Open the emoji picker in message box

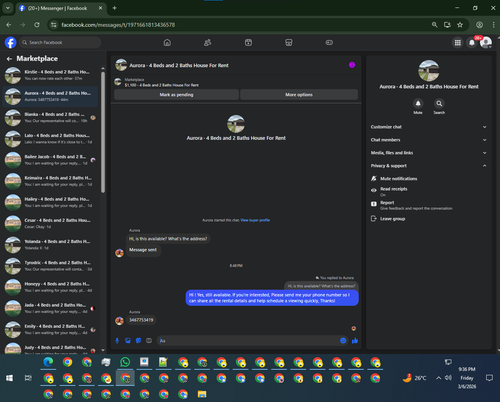tap(343, 341)
